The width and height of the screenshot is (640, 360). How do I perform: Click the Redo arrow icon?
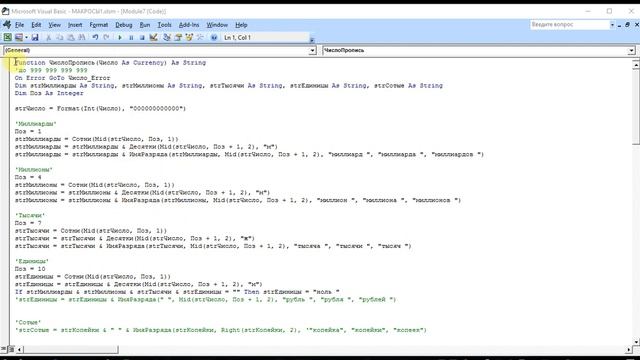point(106,38)
